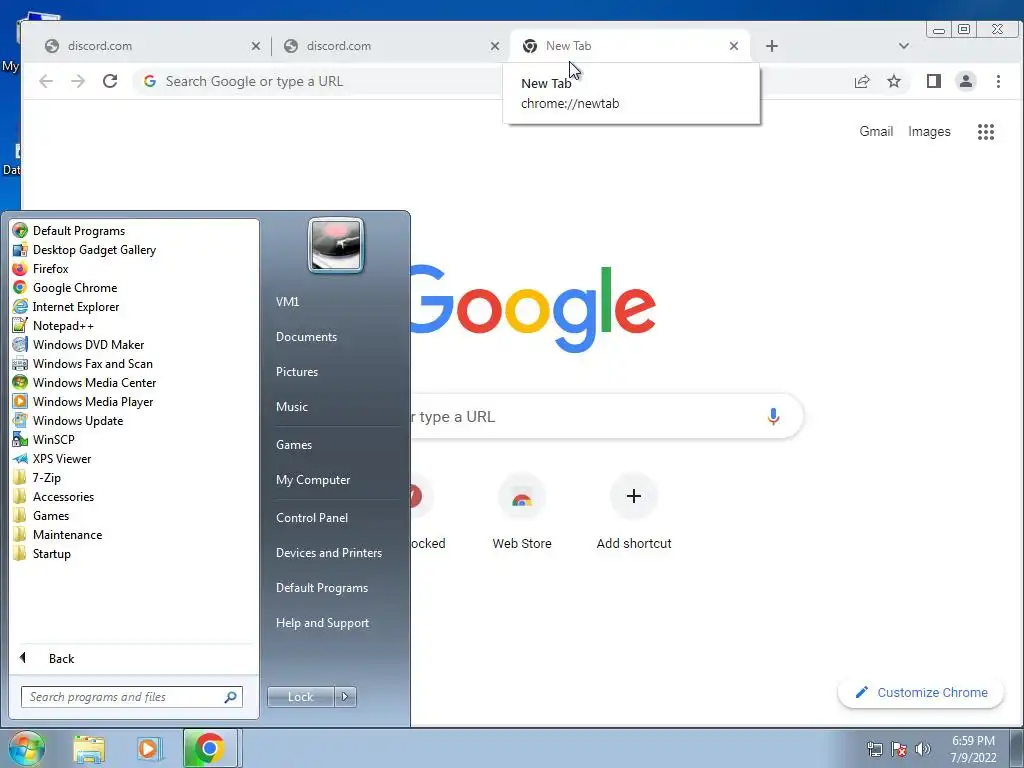
Task: Open the shutdown options arrow beside Lock
Action: (345, 697)
